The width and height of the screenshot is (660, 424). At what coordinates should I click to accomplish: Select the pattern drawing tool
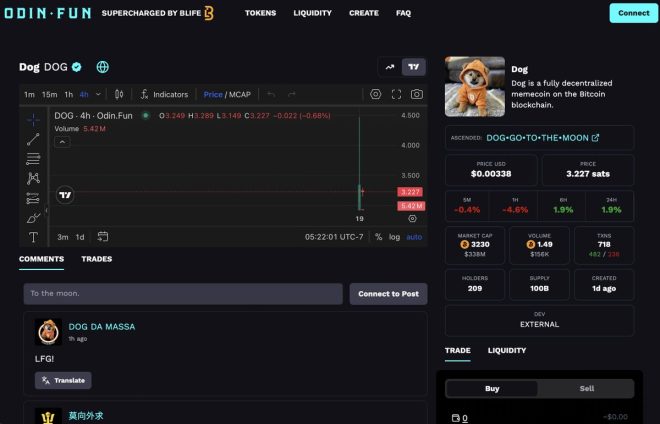point(33,178)
